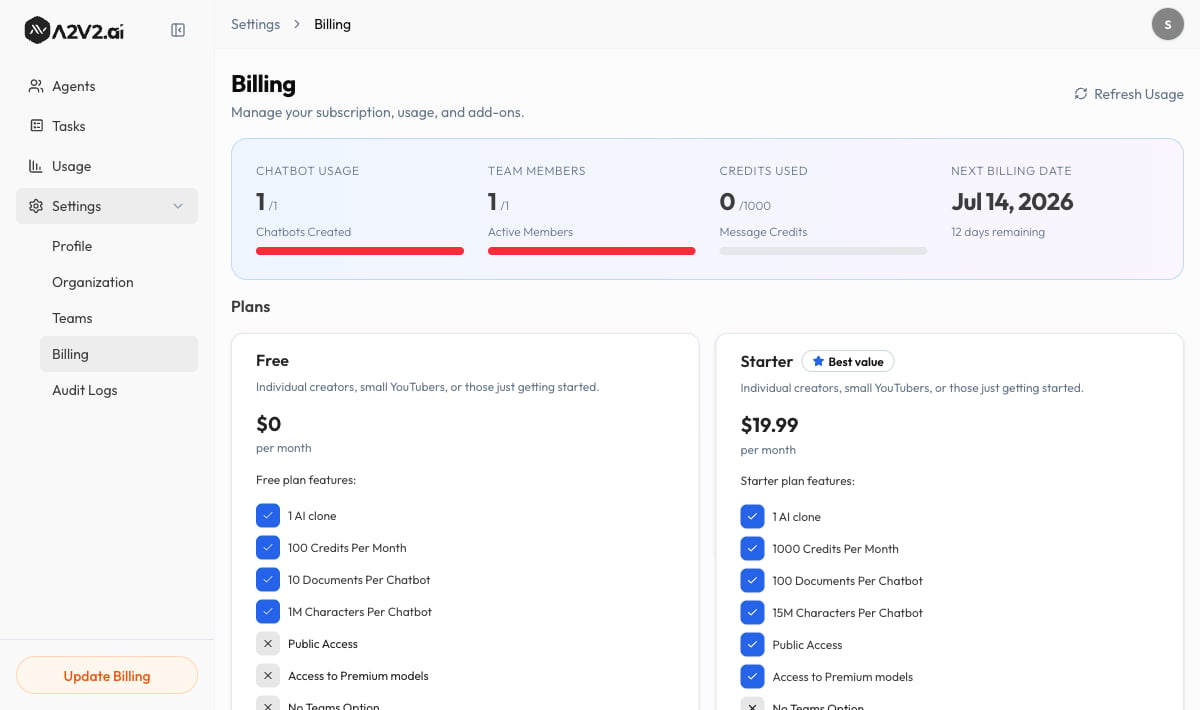Click the Best value badge
This screenshot has width=1200, height=710.
coord(848,361)
